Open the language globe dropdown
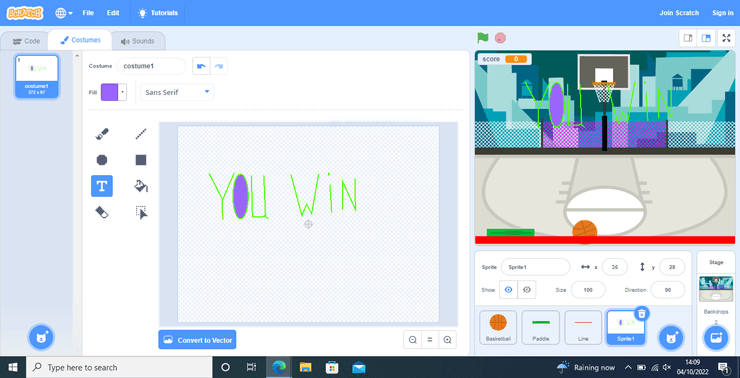The width and height of the screenshot is (740, 378). [x=64, y=13]
